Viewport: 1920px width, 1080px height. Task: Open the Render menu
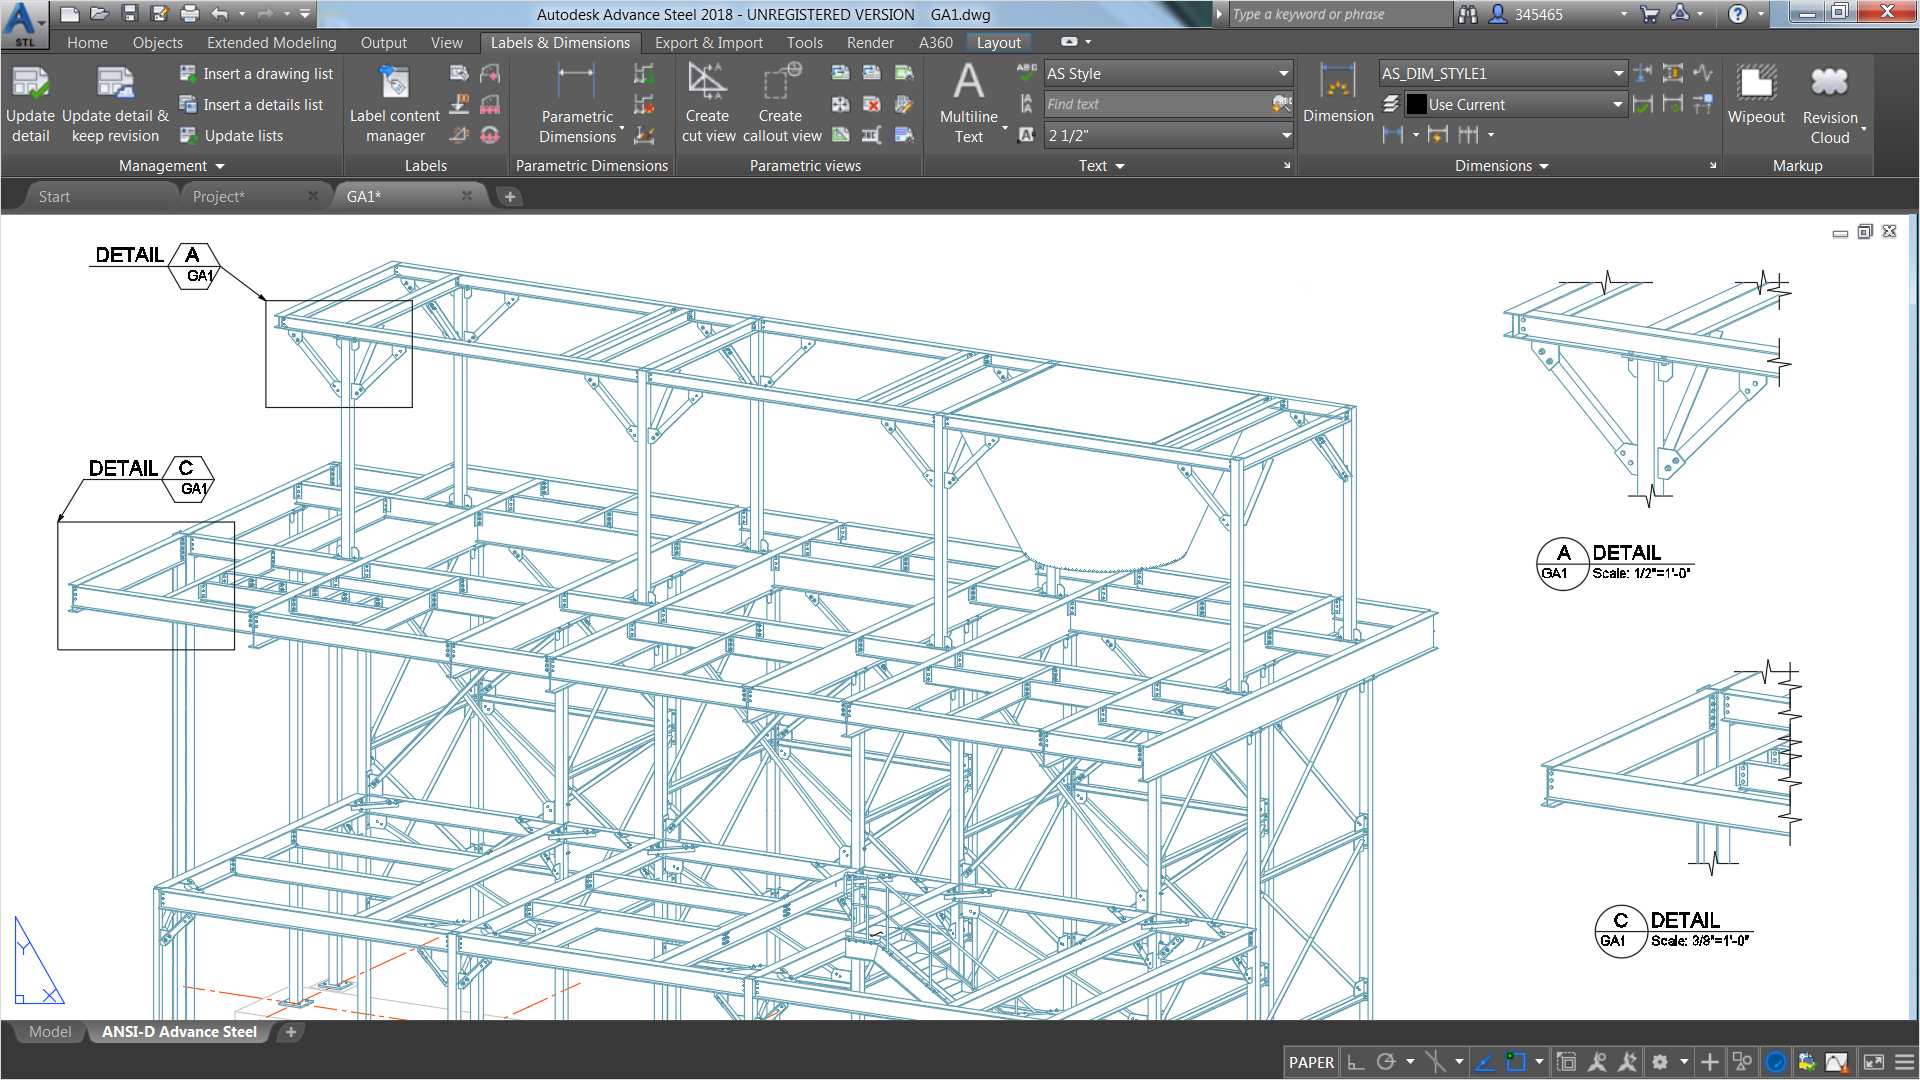pyautogui.click(x=869, y=42)
